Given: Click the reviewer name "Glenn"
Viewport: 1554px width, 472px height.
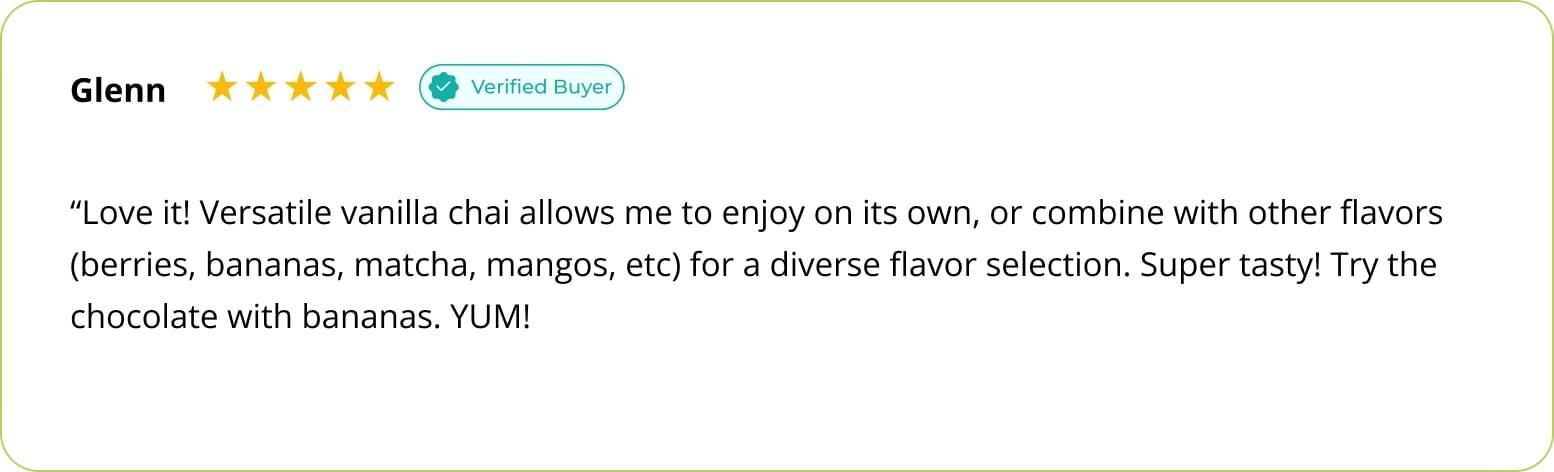Looking at the screenshot, I should [118, 90].
